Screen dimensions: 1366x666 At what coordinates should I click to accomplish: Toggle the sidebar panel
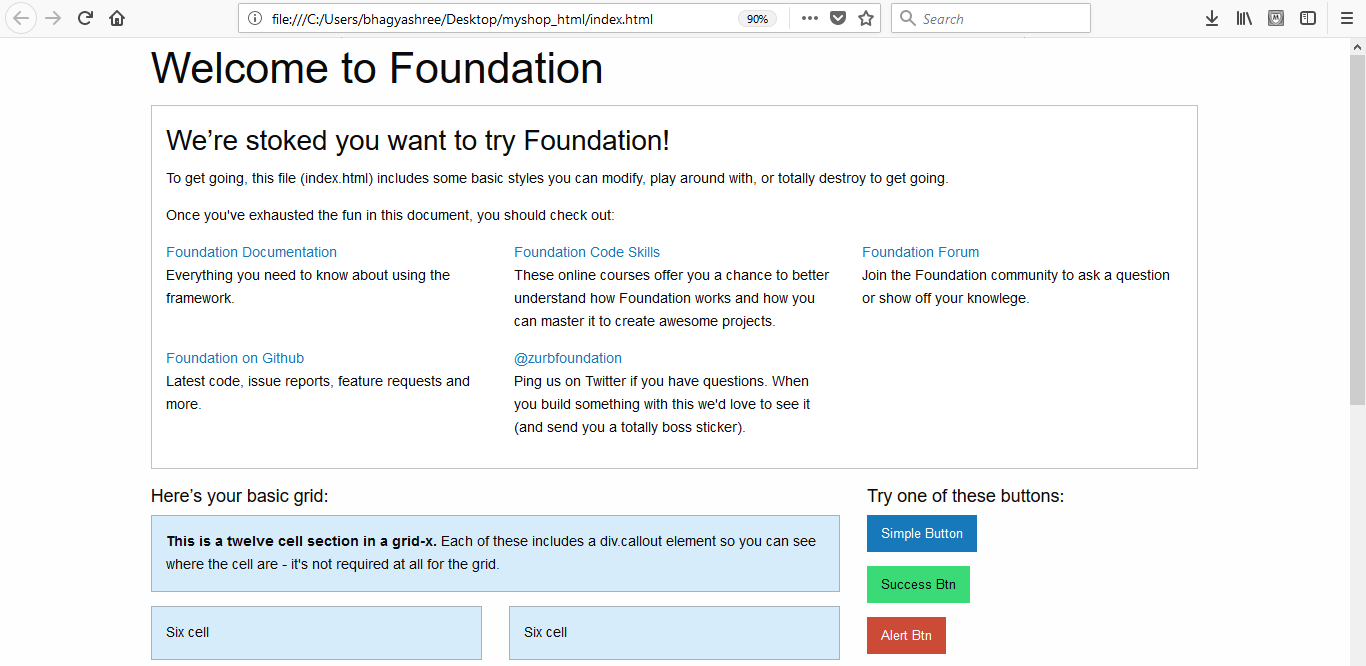(1308, 18)
